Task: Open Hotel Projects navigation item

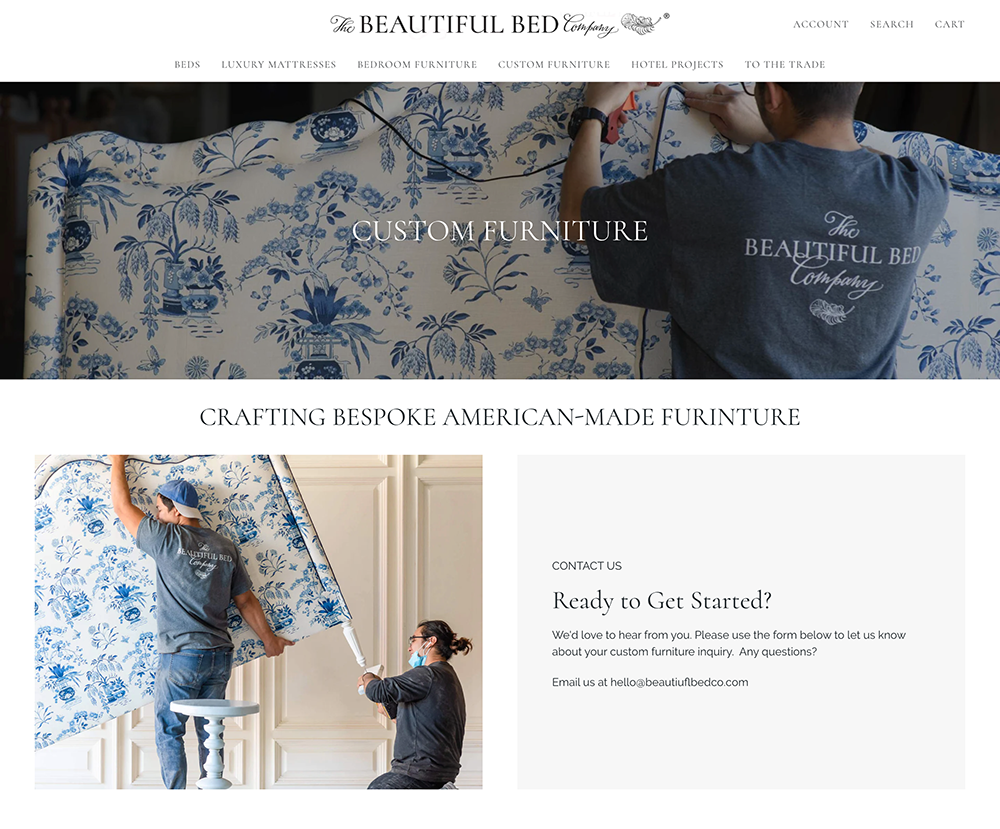Action: point(677,64)
